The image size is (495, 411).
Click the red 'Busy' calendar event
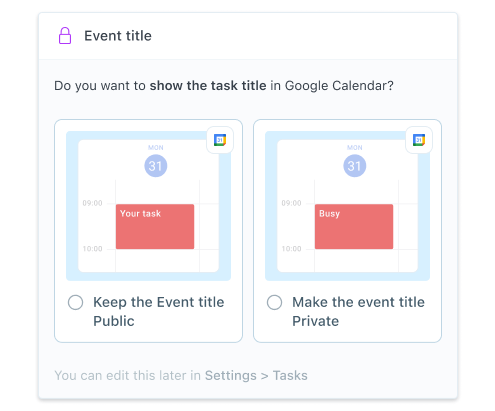(354, 227)
